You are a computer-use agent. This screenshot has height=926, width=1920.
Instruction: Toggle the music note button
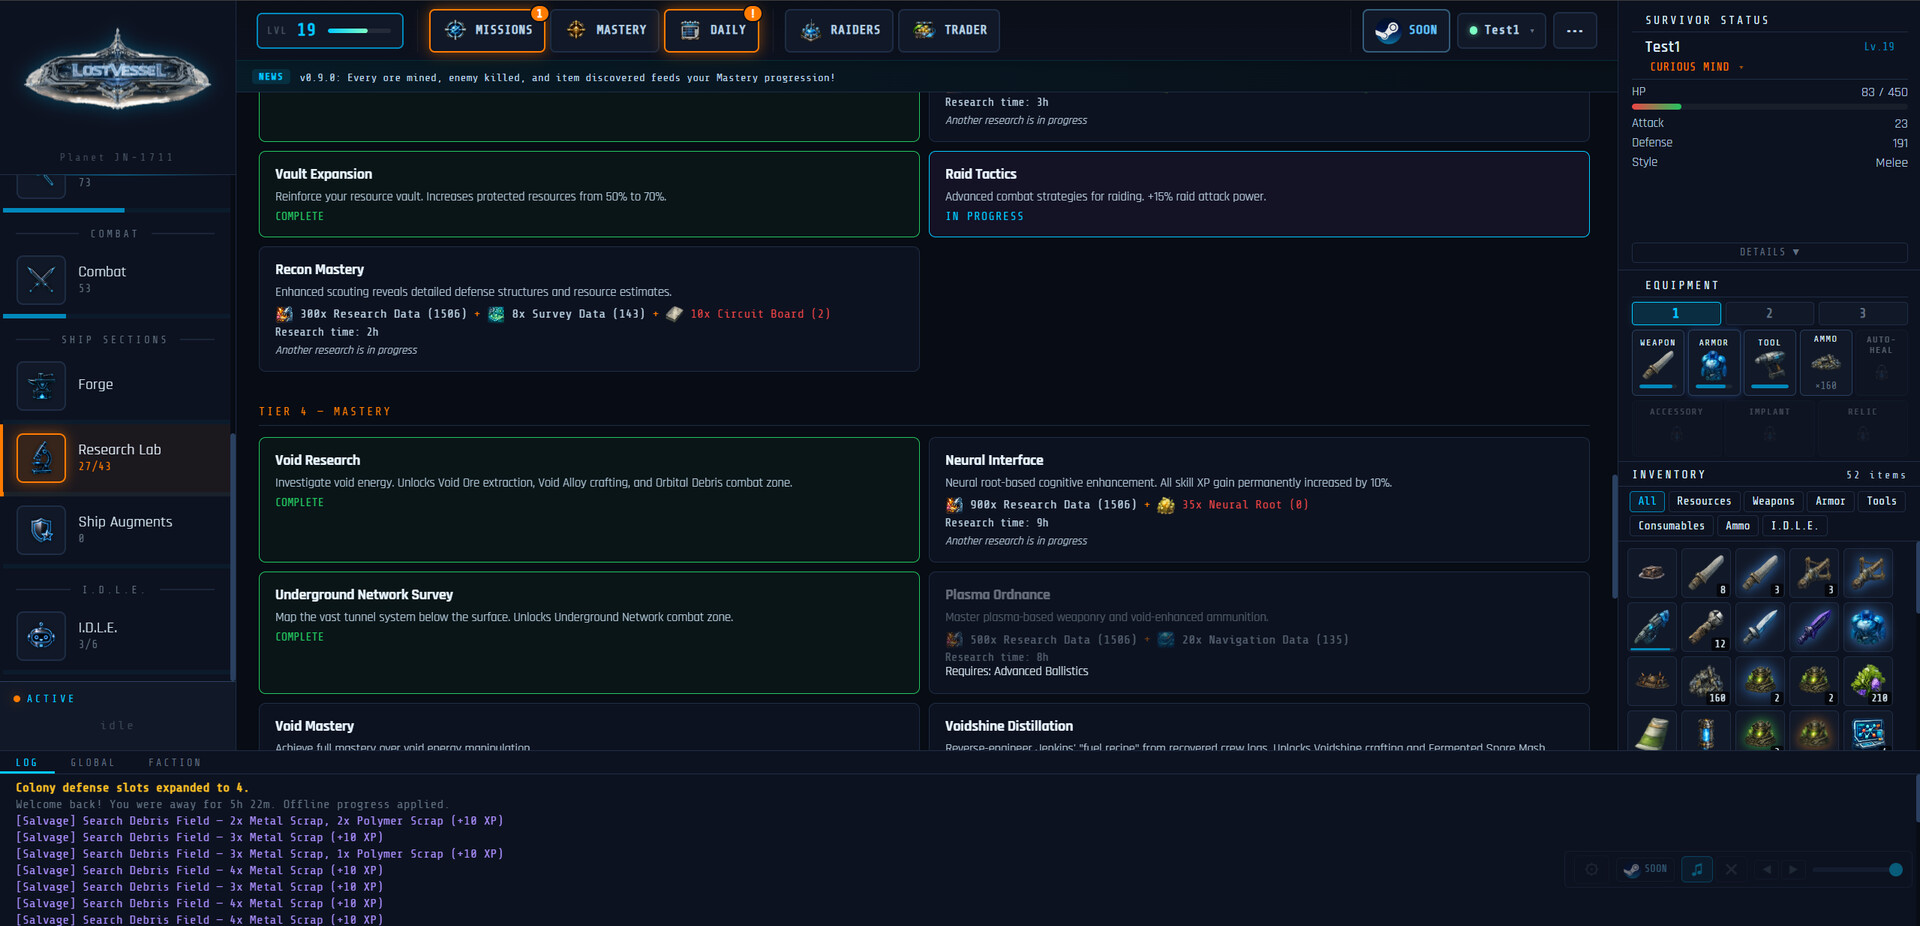[1696, 869]
